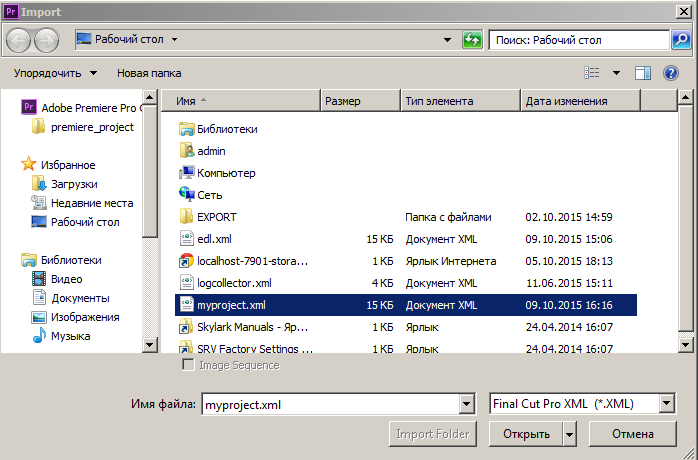Toggle the preview pane icon
The width and height of the screenshot is (698, 460).
click(x=643, y=73)
